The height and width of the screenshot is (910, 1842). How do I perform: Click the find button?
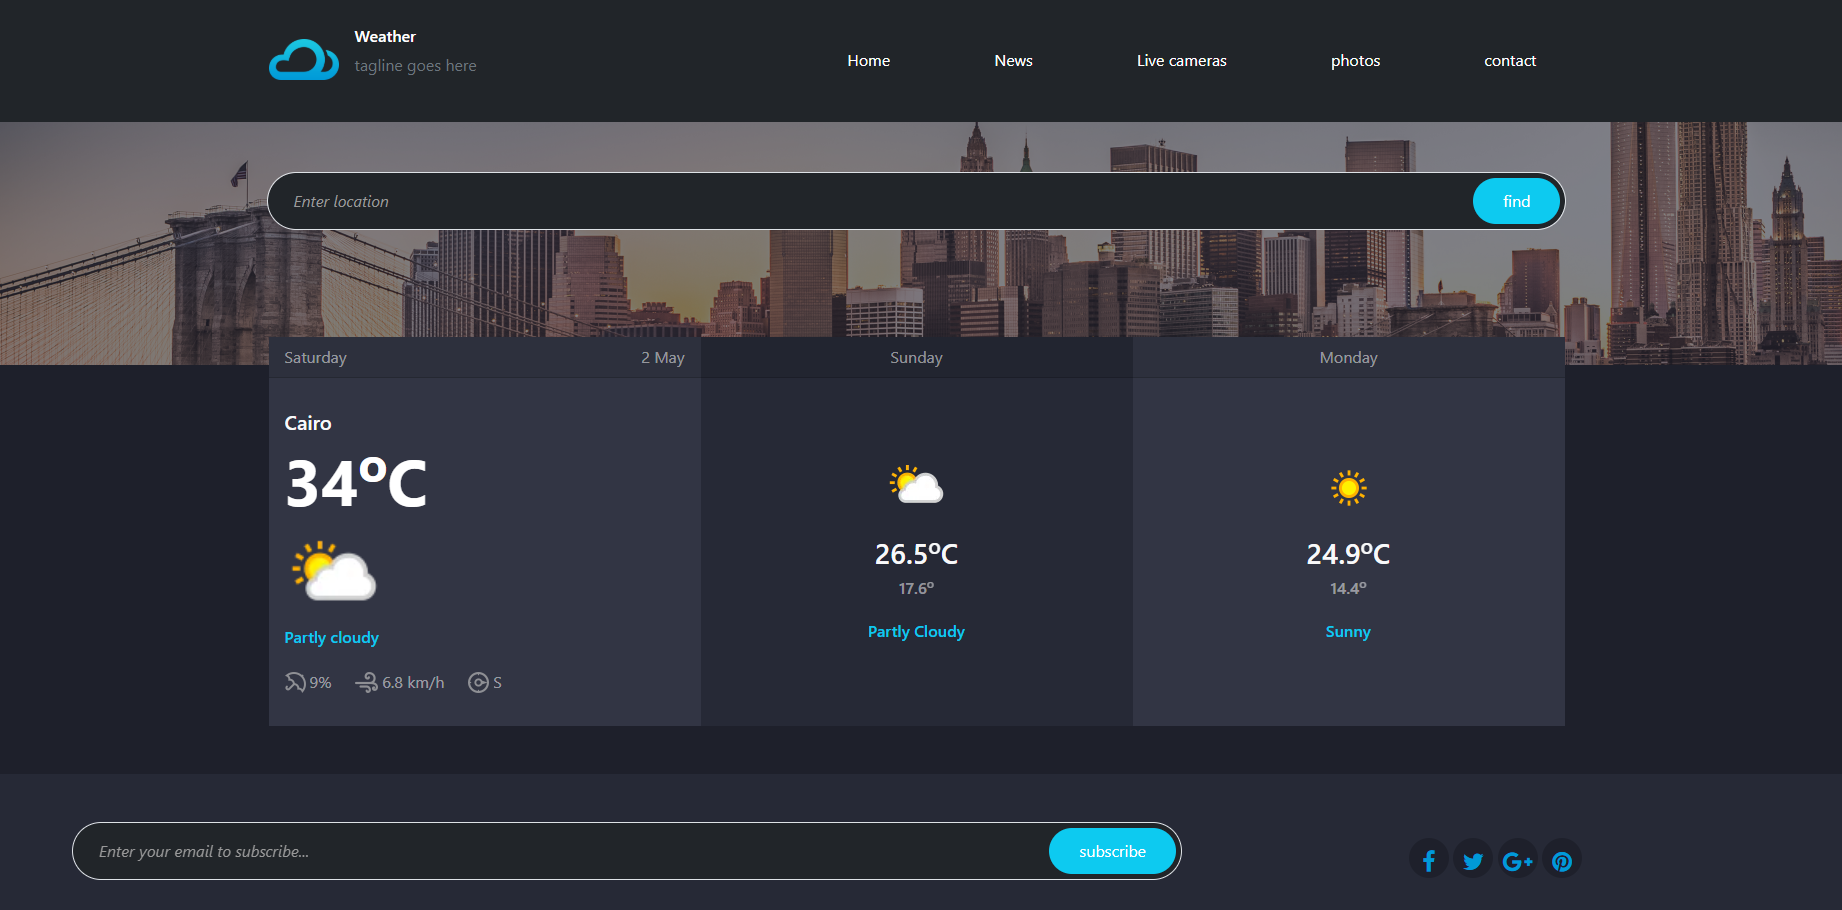[1516, 201]
